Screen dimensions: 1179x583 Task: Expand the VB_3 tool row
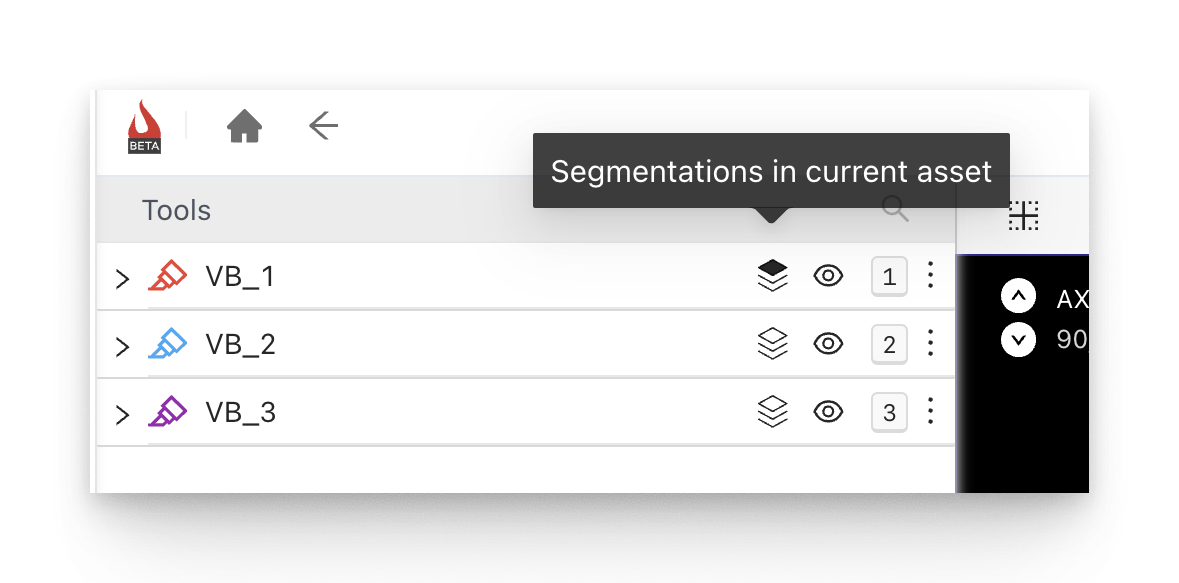click(122, 414)
